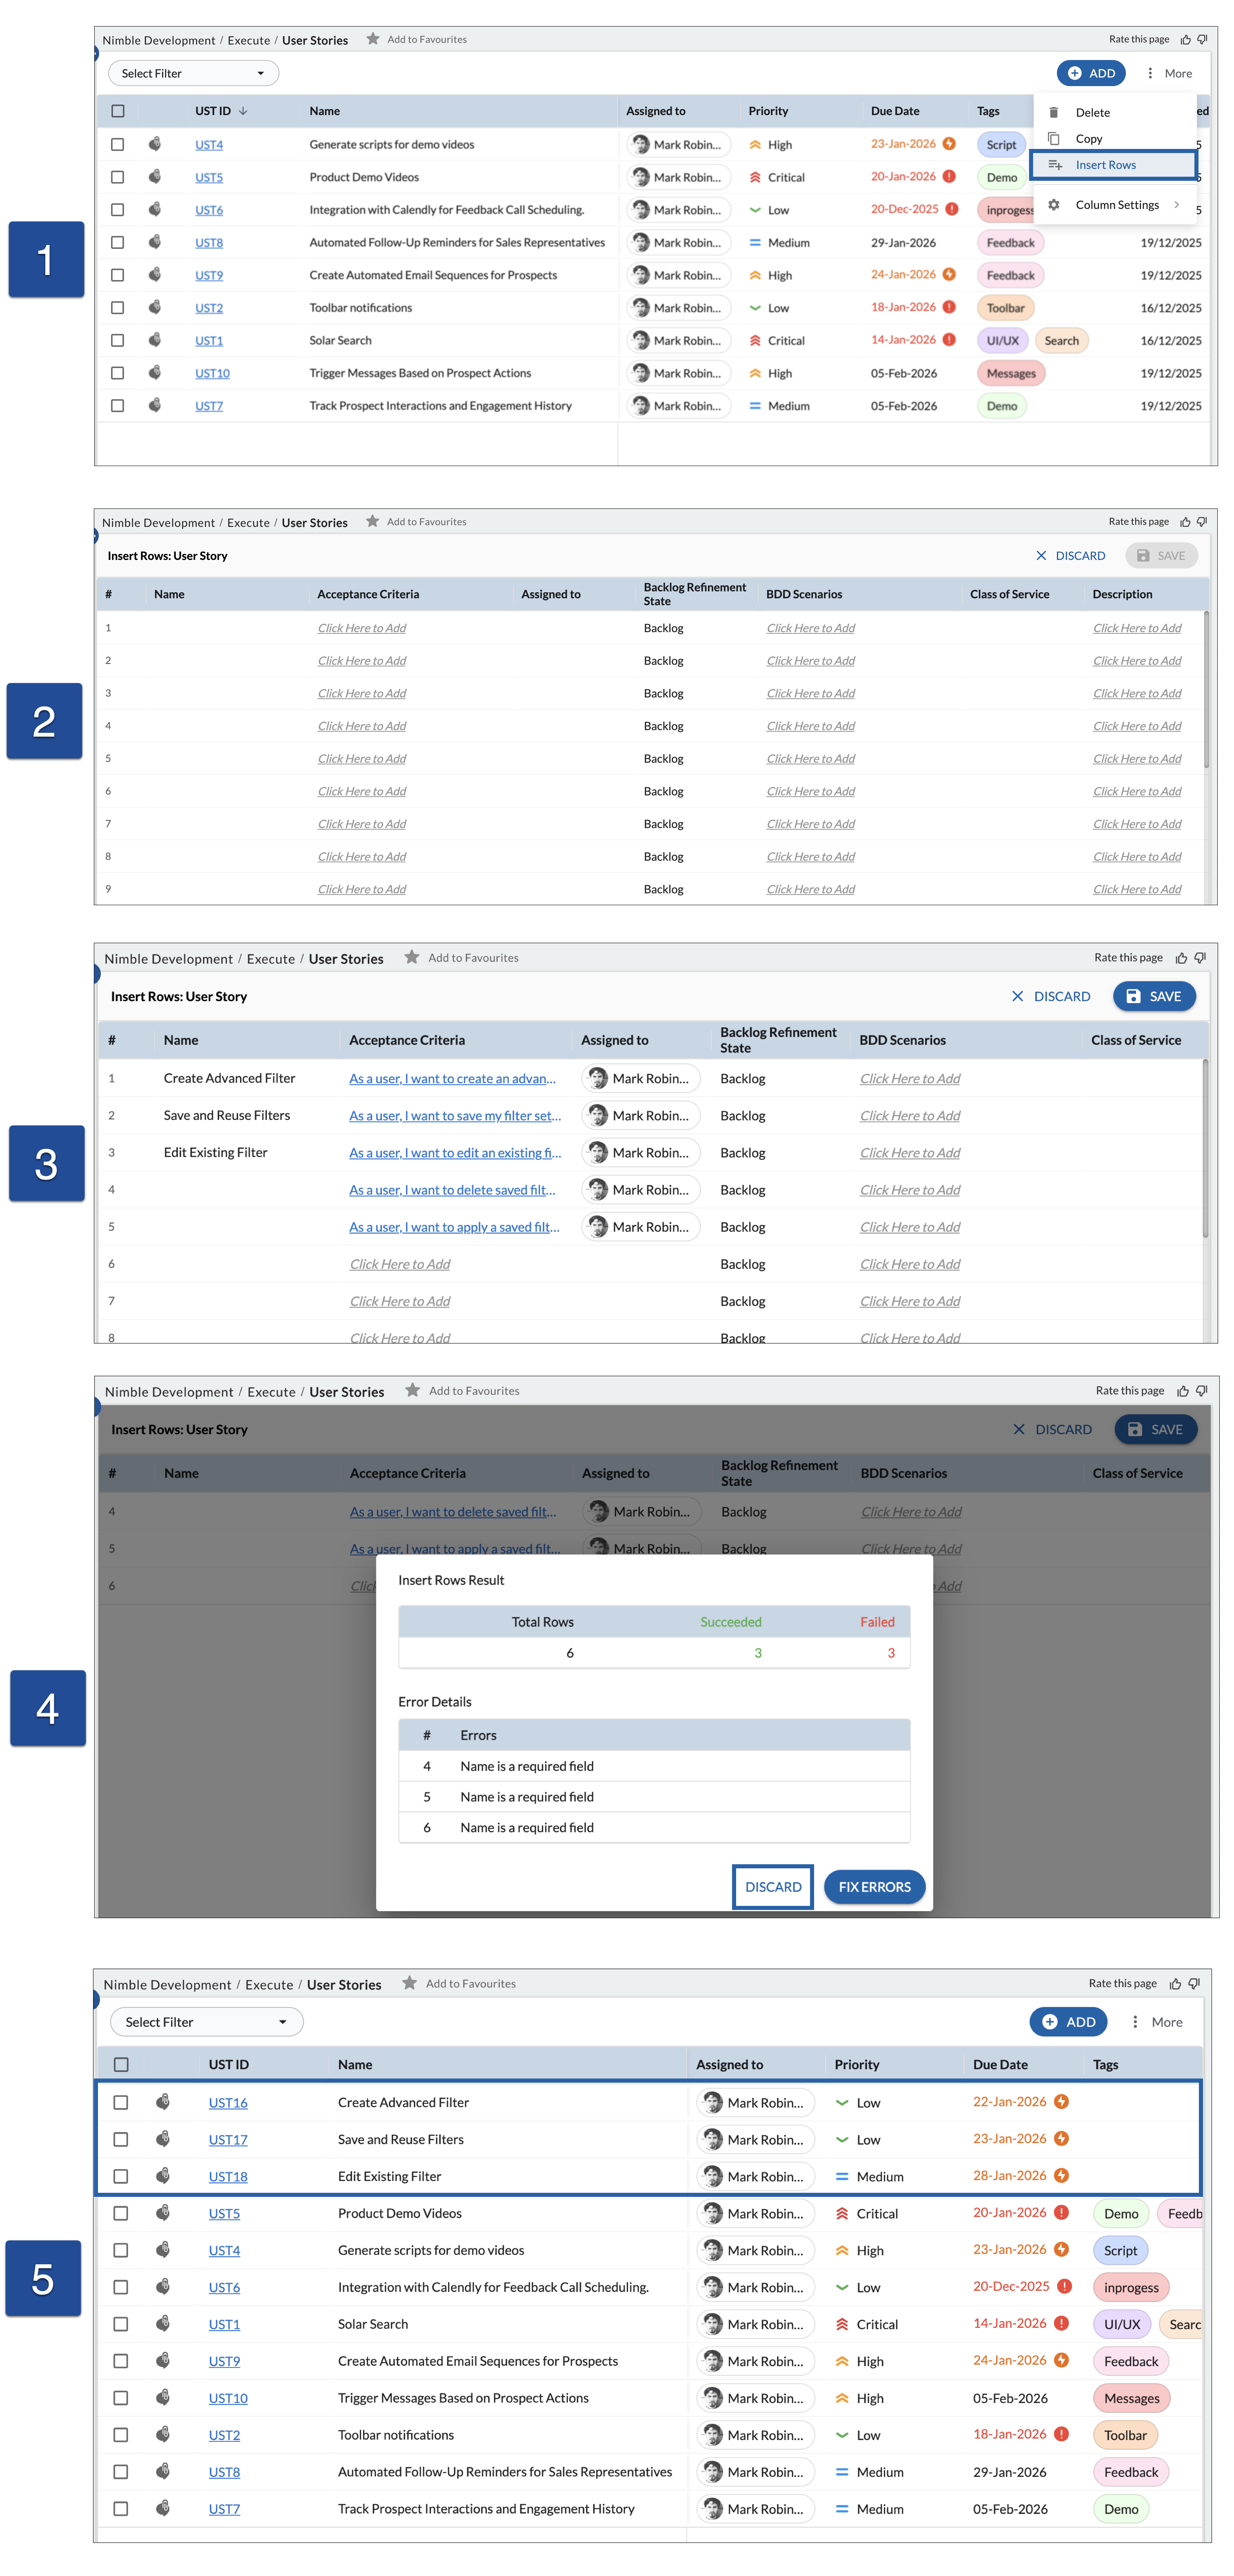The image size is (1234, 2576).
Task: Select the UST4 checkbox in the step 1 list
Action: coord(118,144)
